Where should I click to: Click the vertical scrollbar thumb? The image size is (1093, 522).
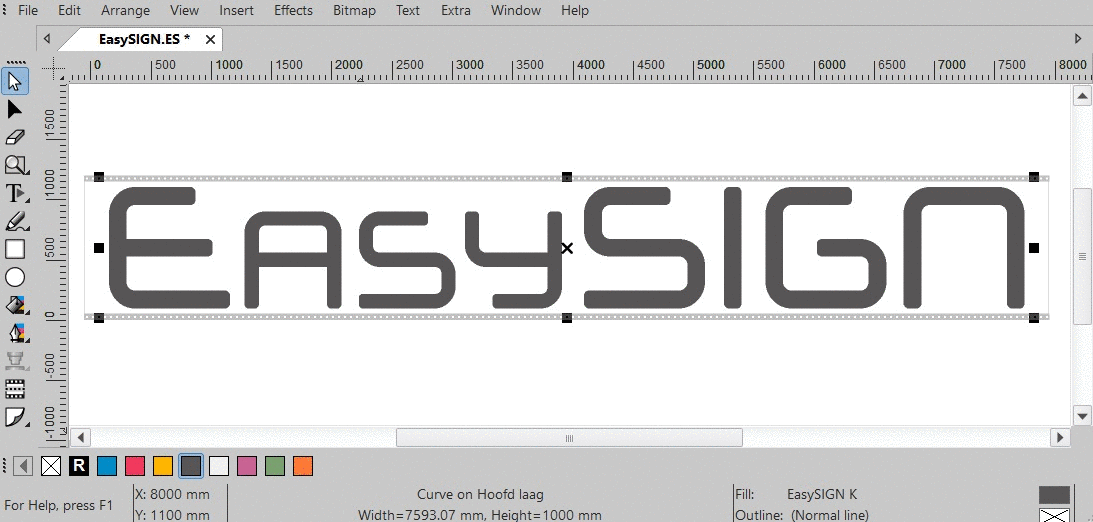coord(1082,256)
